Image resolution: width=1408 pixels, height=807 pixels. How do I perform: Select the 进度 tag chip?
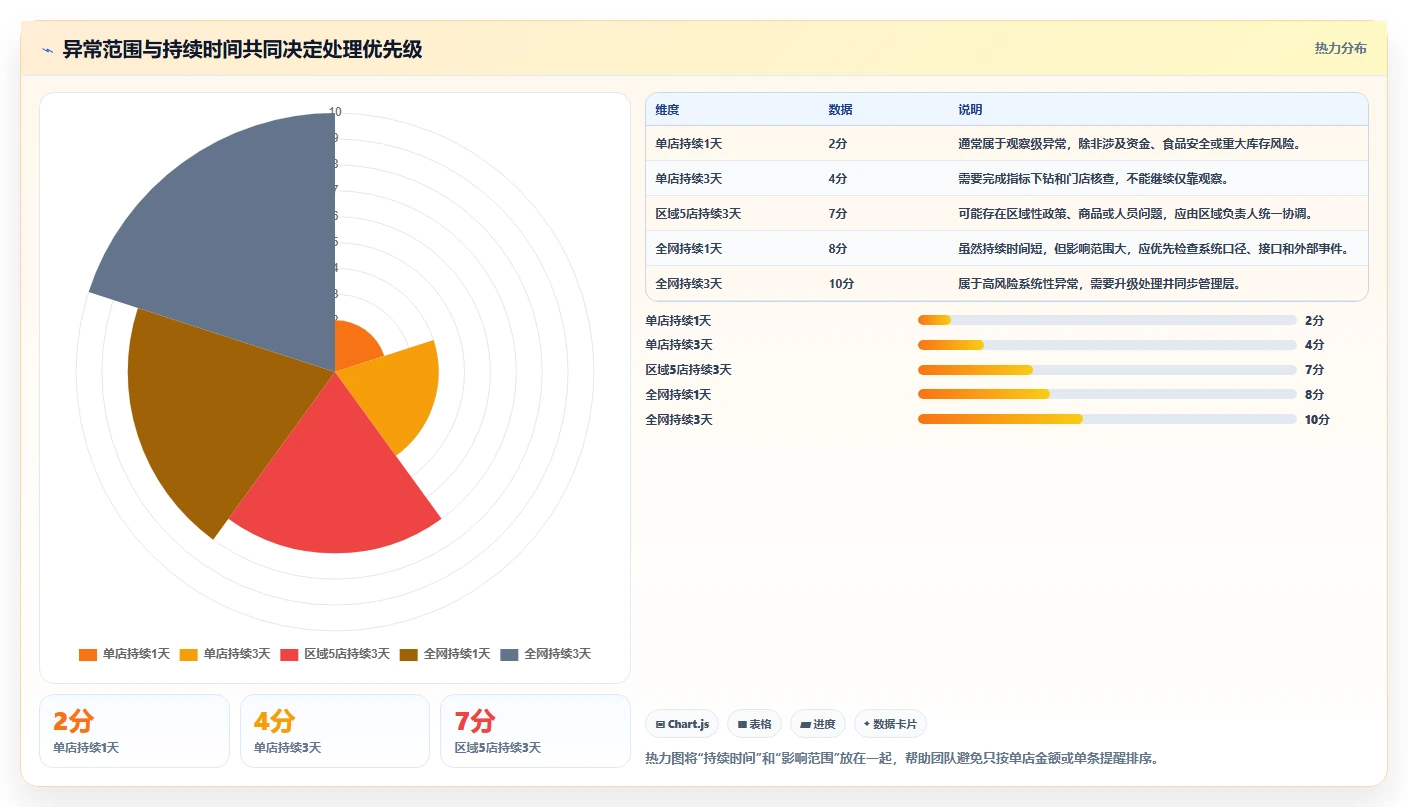pos(817,724)
